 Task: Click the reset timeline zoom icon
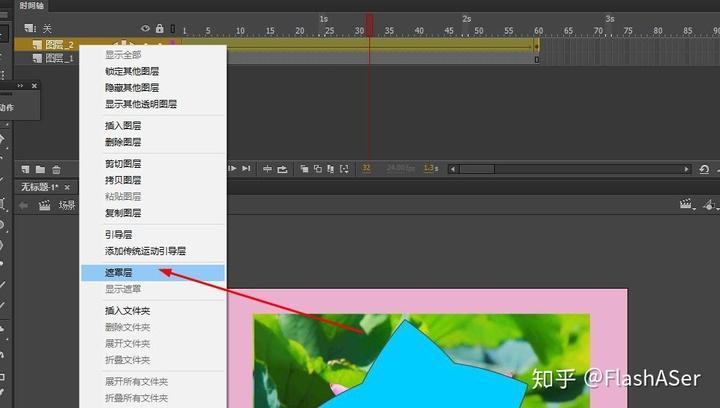(x=704, y=169)
